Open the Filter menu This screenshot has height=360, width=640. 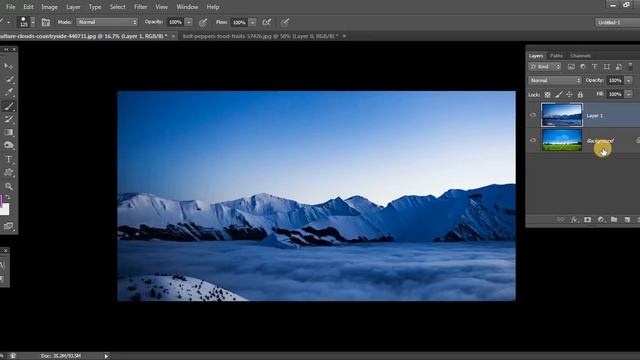(140, 7)
